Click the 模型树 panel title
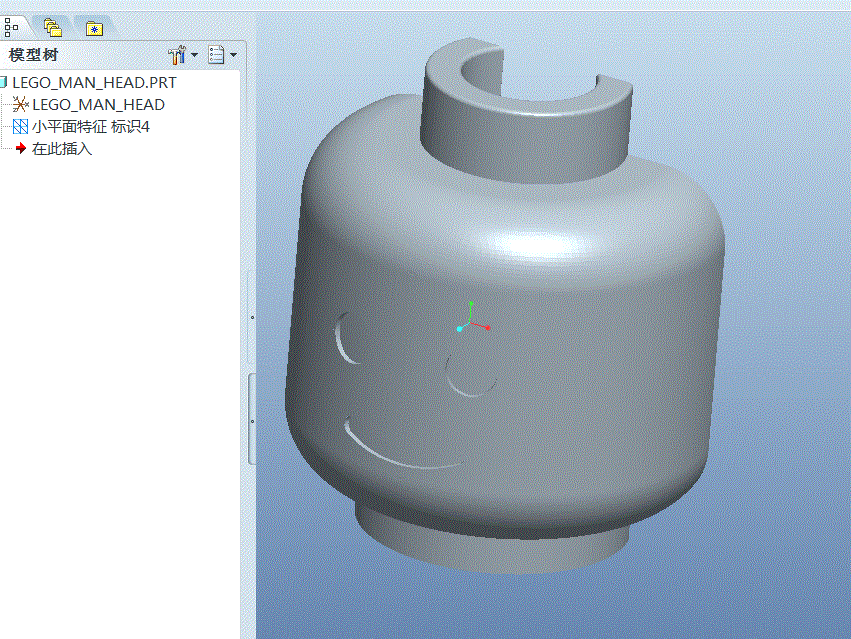 34,55
